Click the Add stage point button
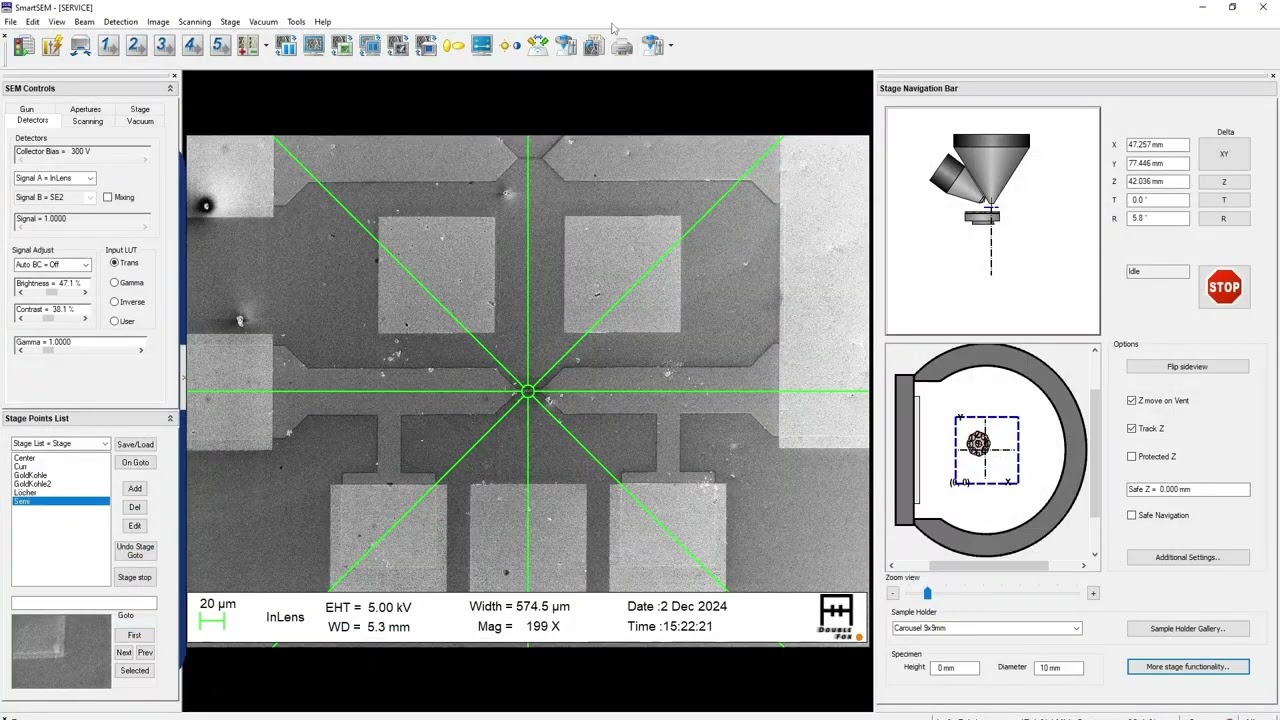 135,489
